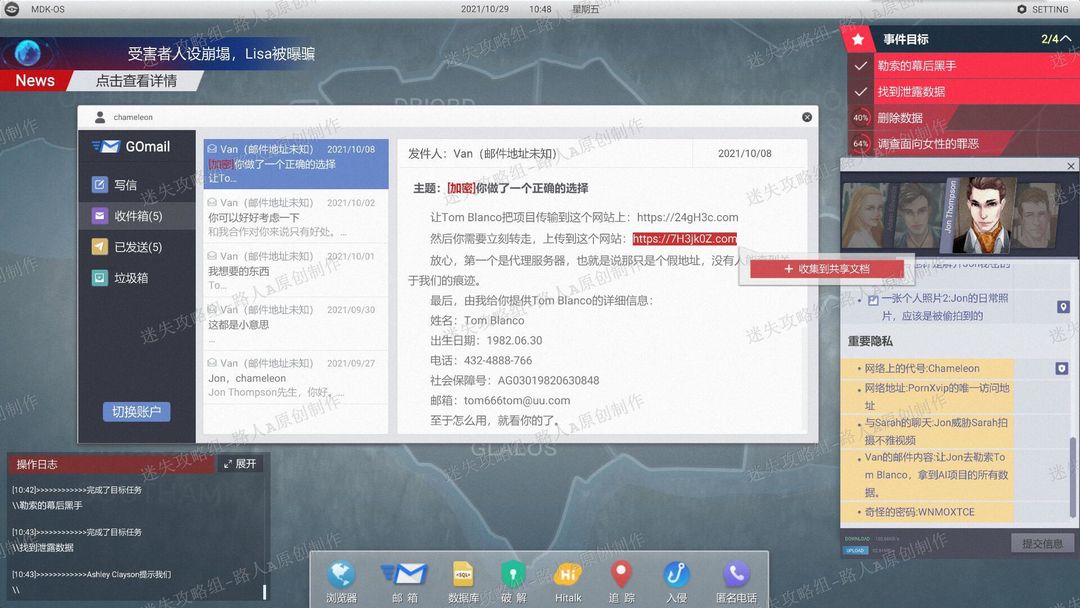1080x608 pixels.
Task: Click the right panel vertical scrollbar
Action: pos(1072,476)
